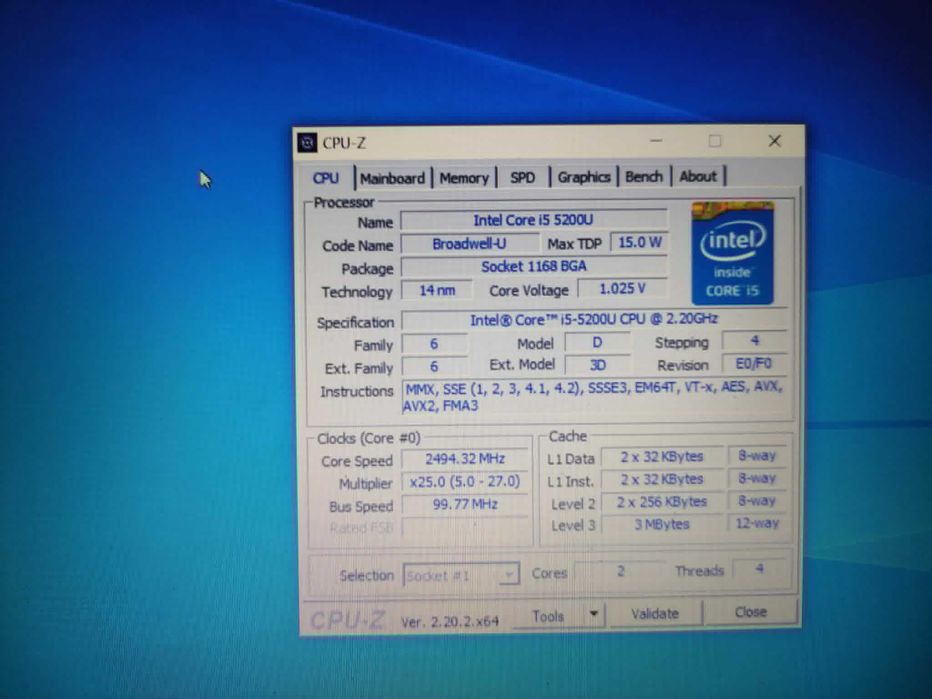Click the Model value D

pyautogui.click(x=597, y=342)
